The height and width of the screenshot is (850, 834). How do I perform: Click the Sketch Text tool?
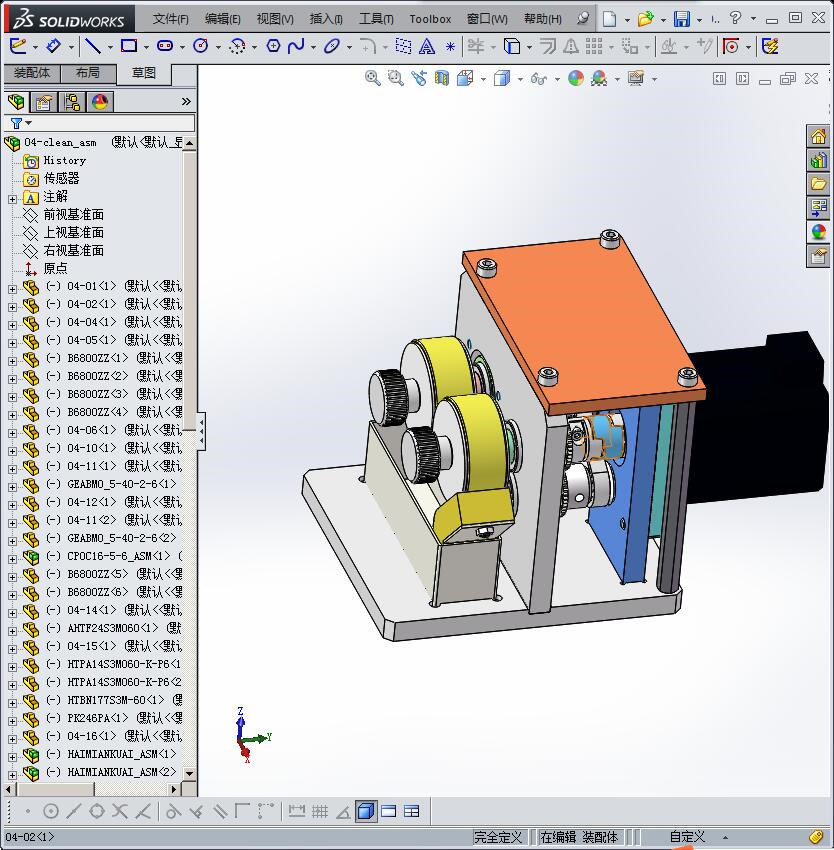(427, 47)
